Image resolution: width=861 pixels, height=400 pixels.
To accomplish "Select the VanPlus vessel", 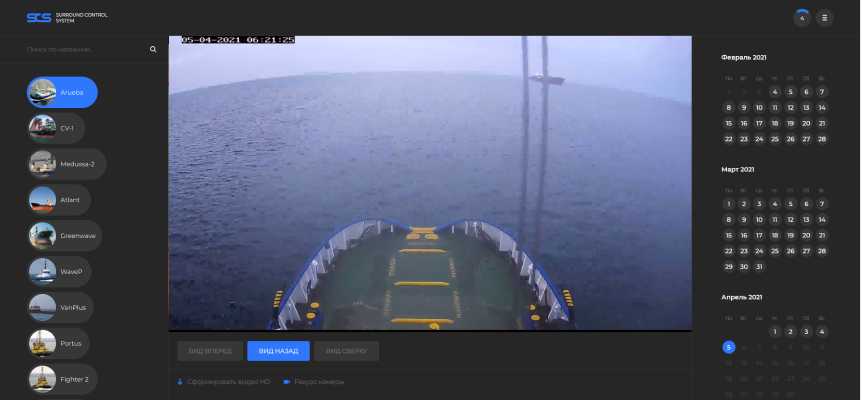I will [60, 308].
